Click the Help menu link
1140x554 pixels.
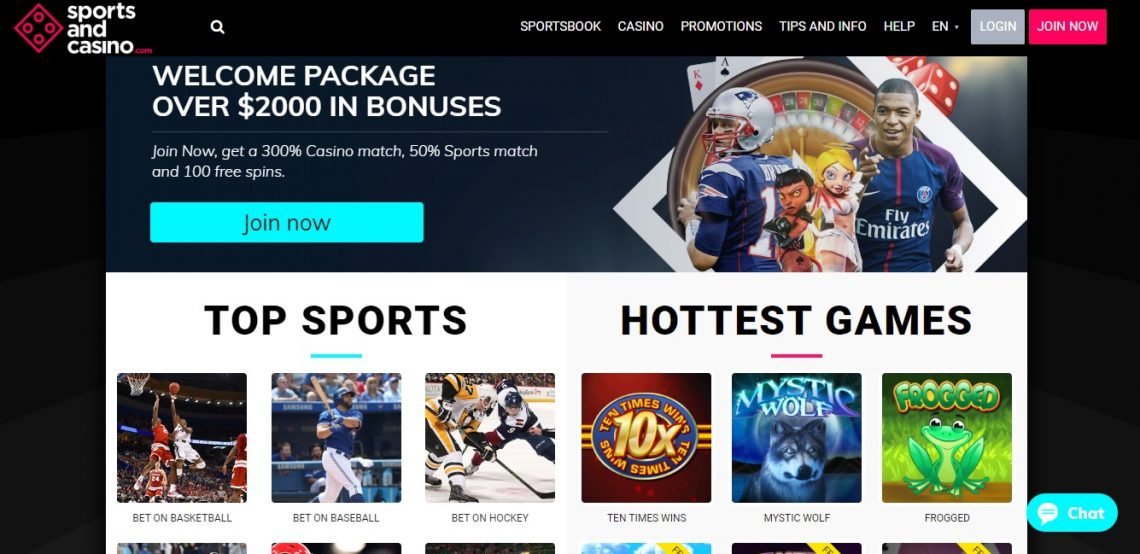tap(899, 26)
